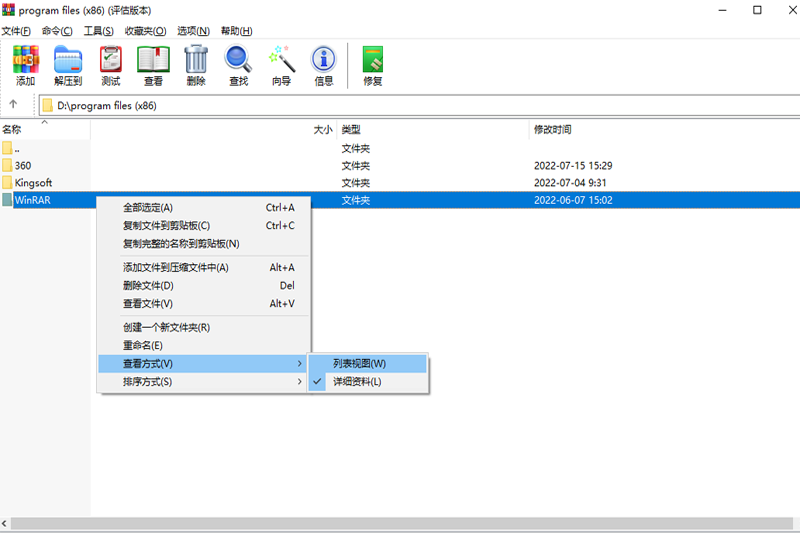Sort by 名称 column header
The width and height of the screenshot is (800, 533).
coord(45,130)
